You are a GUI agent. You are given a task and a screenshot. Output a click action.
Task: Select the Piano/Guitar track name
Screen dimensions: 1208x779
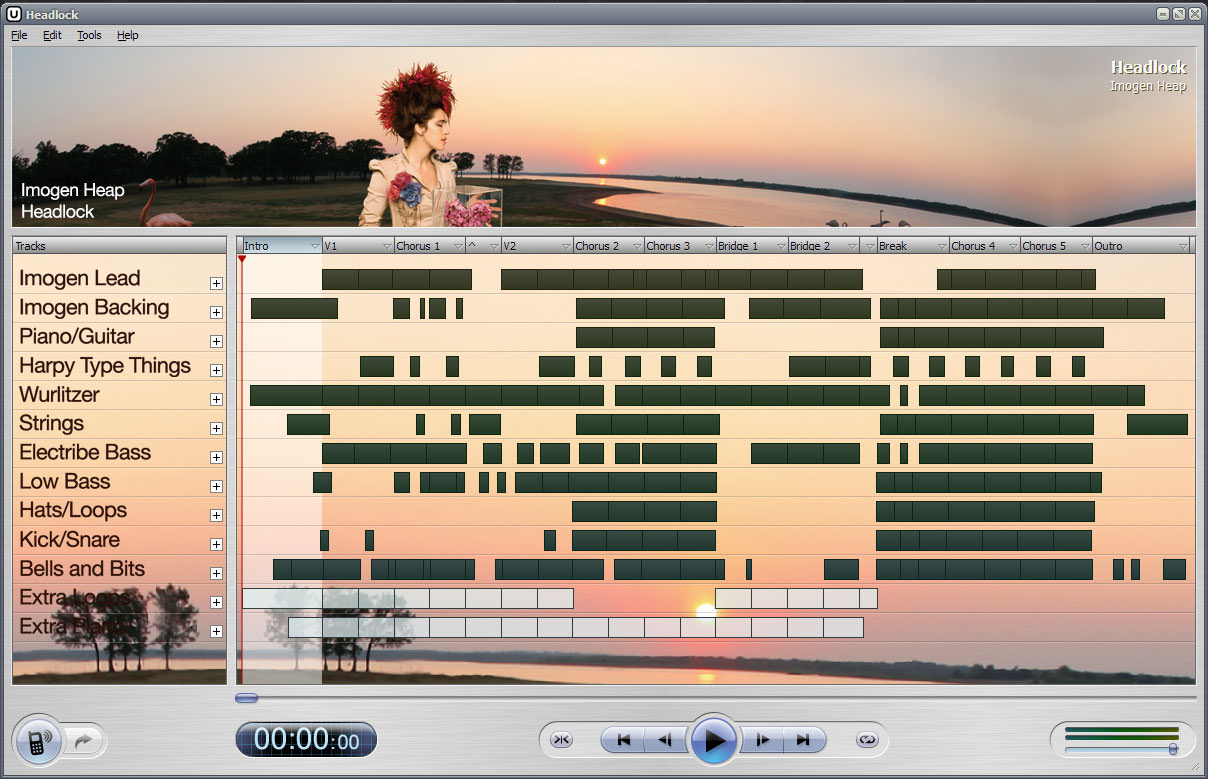pyautogui.click(x=77, y=337)
